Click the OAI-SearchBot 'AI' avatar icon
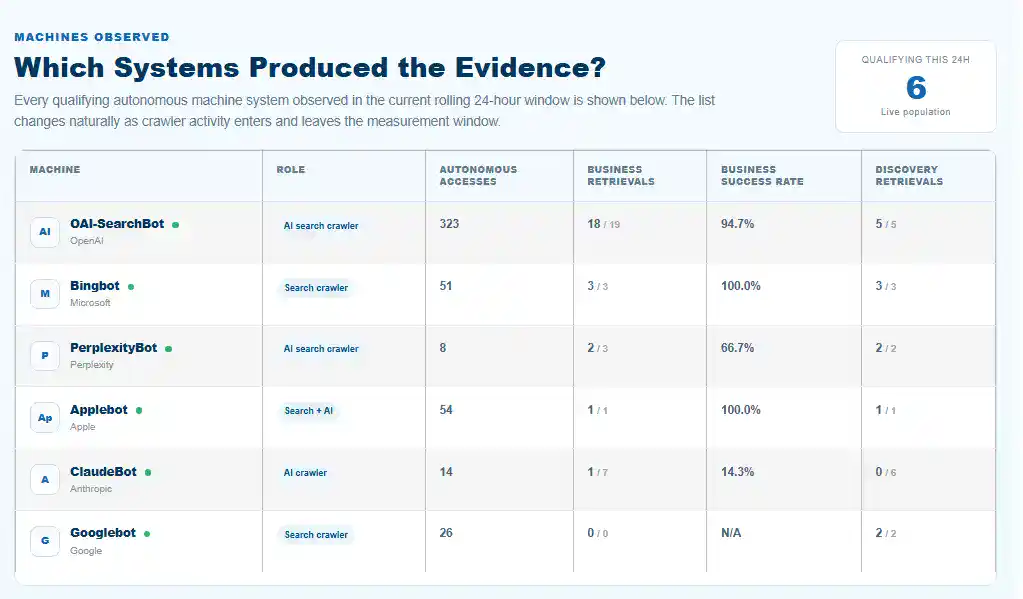Screen dimensions: 1023x599 [45, 232]
